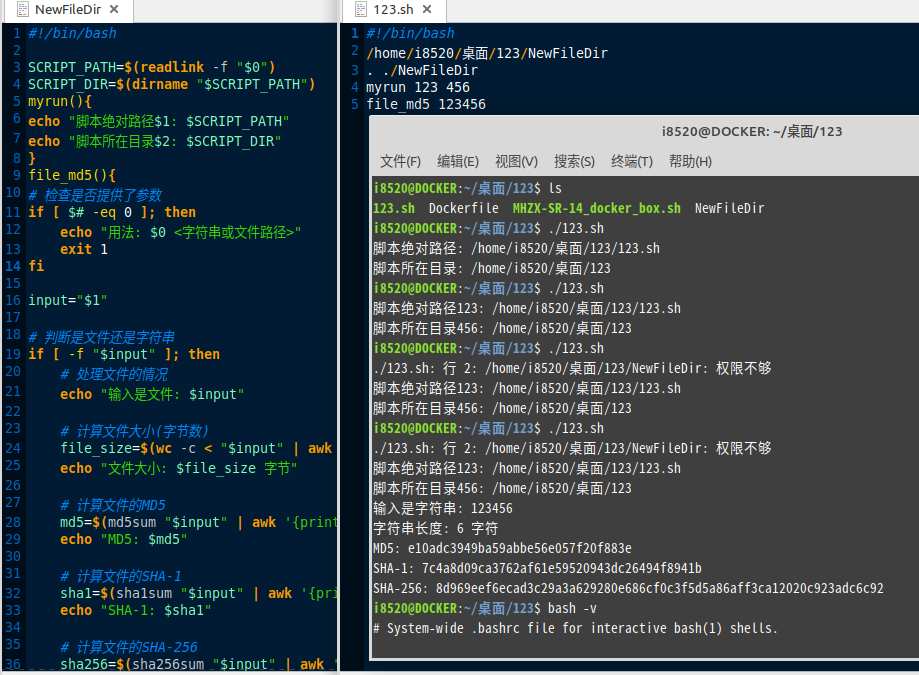Click the comment 计算文件的SHA-256

[x=129, y=647]
